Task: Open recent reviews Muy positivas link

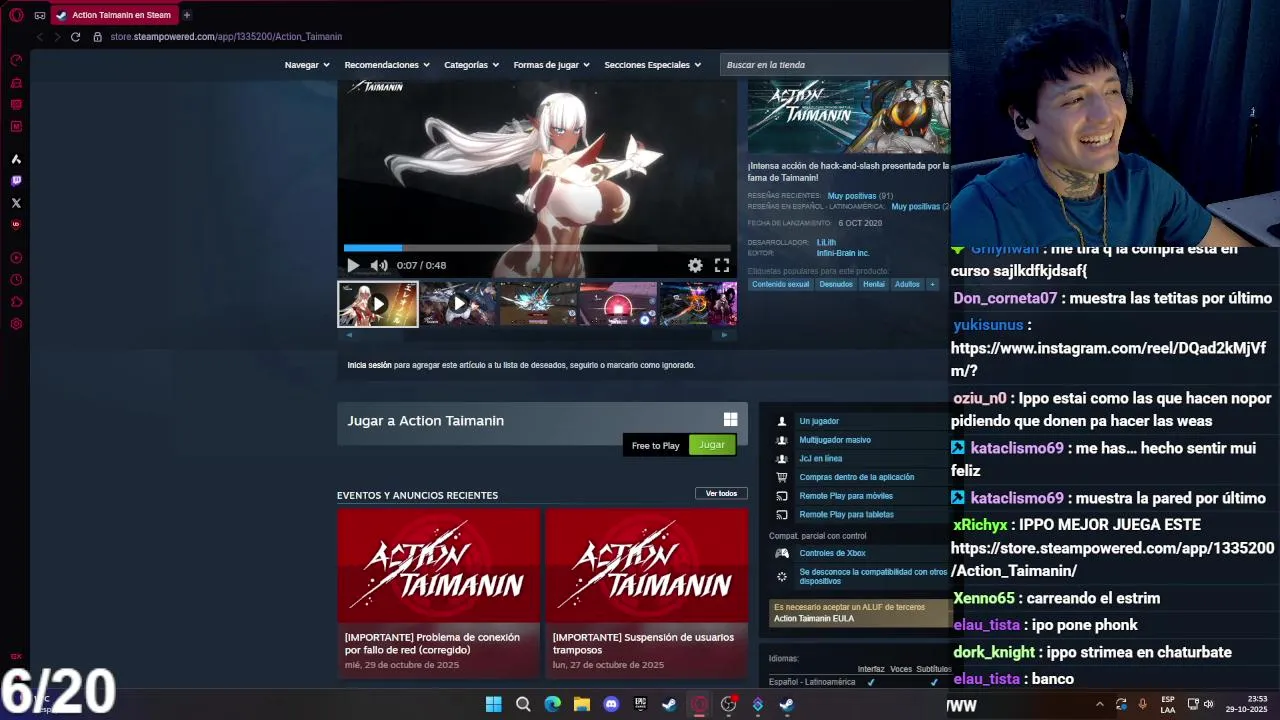Action: tap(852, 196)
